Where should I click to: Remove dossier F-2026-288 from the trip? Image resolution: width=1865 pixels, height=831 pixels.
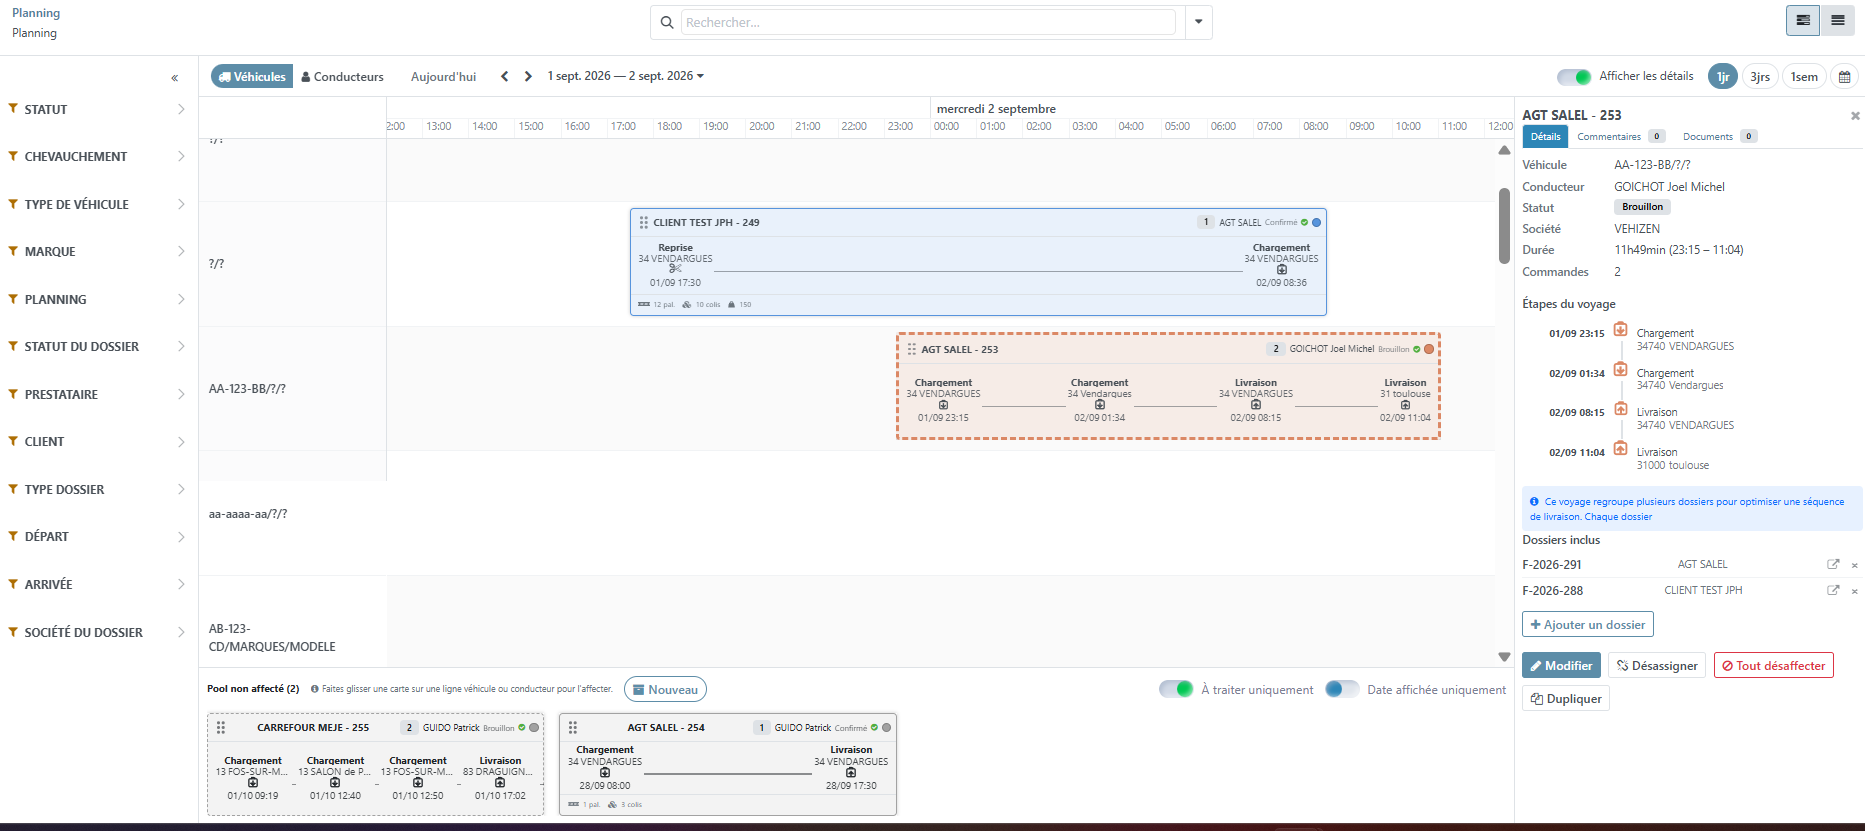tap(1854, 591)
